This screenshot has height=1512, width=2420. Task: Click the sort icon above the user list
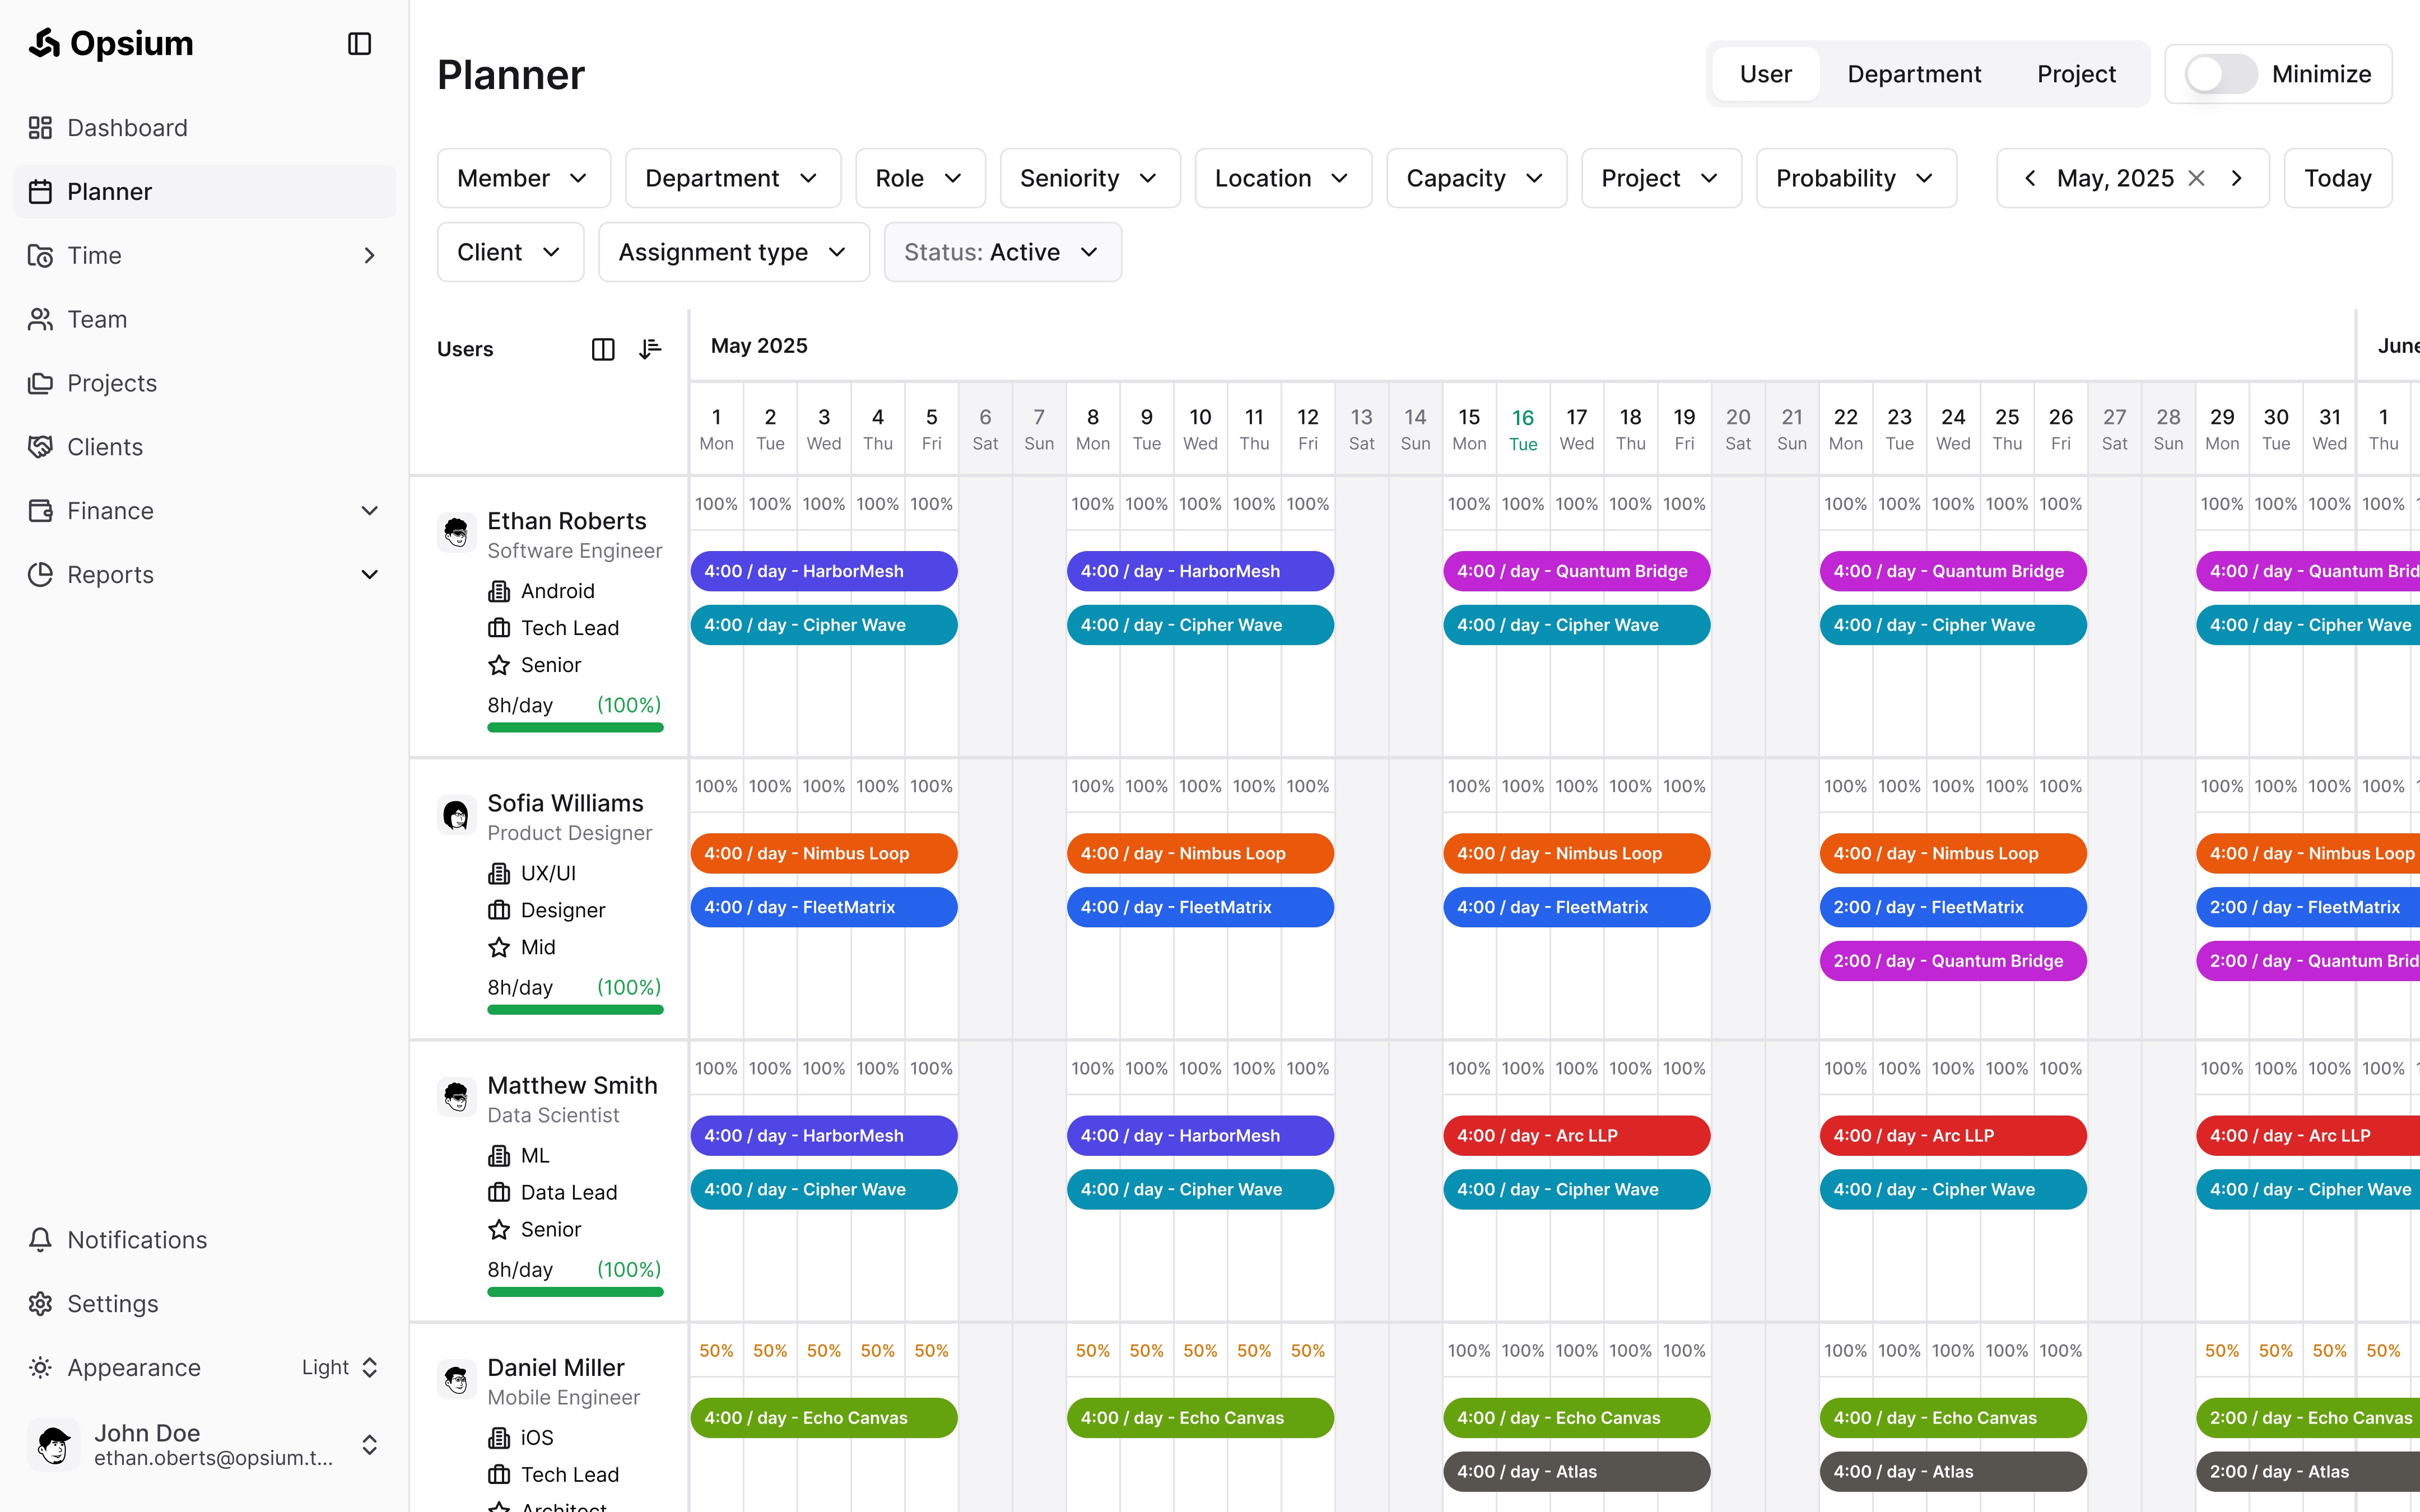coord(650,348)
